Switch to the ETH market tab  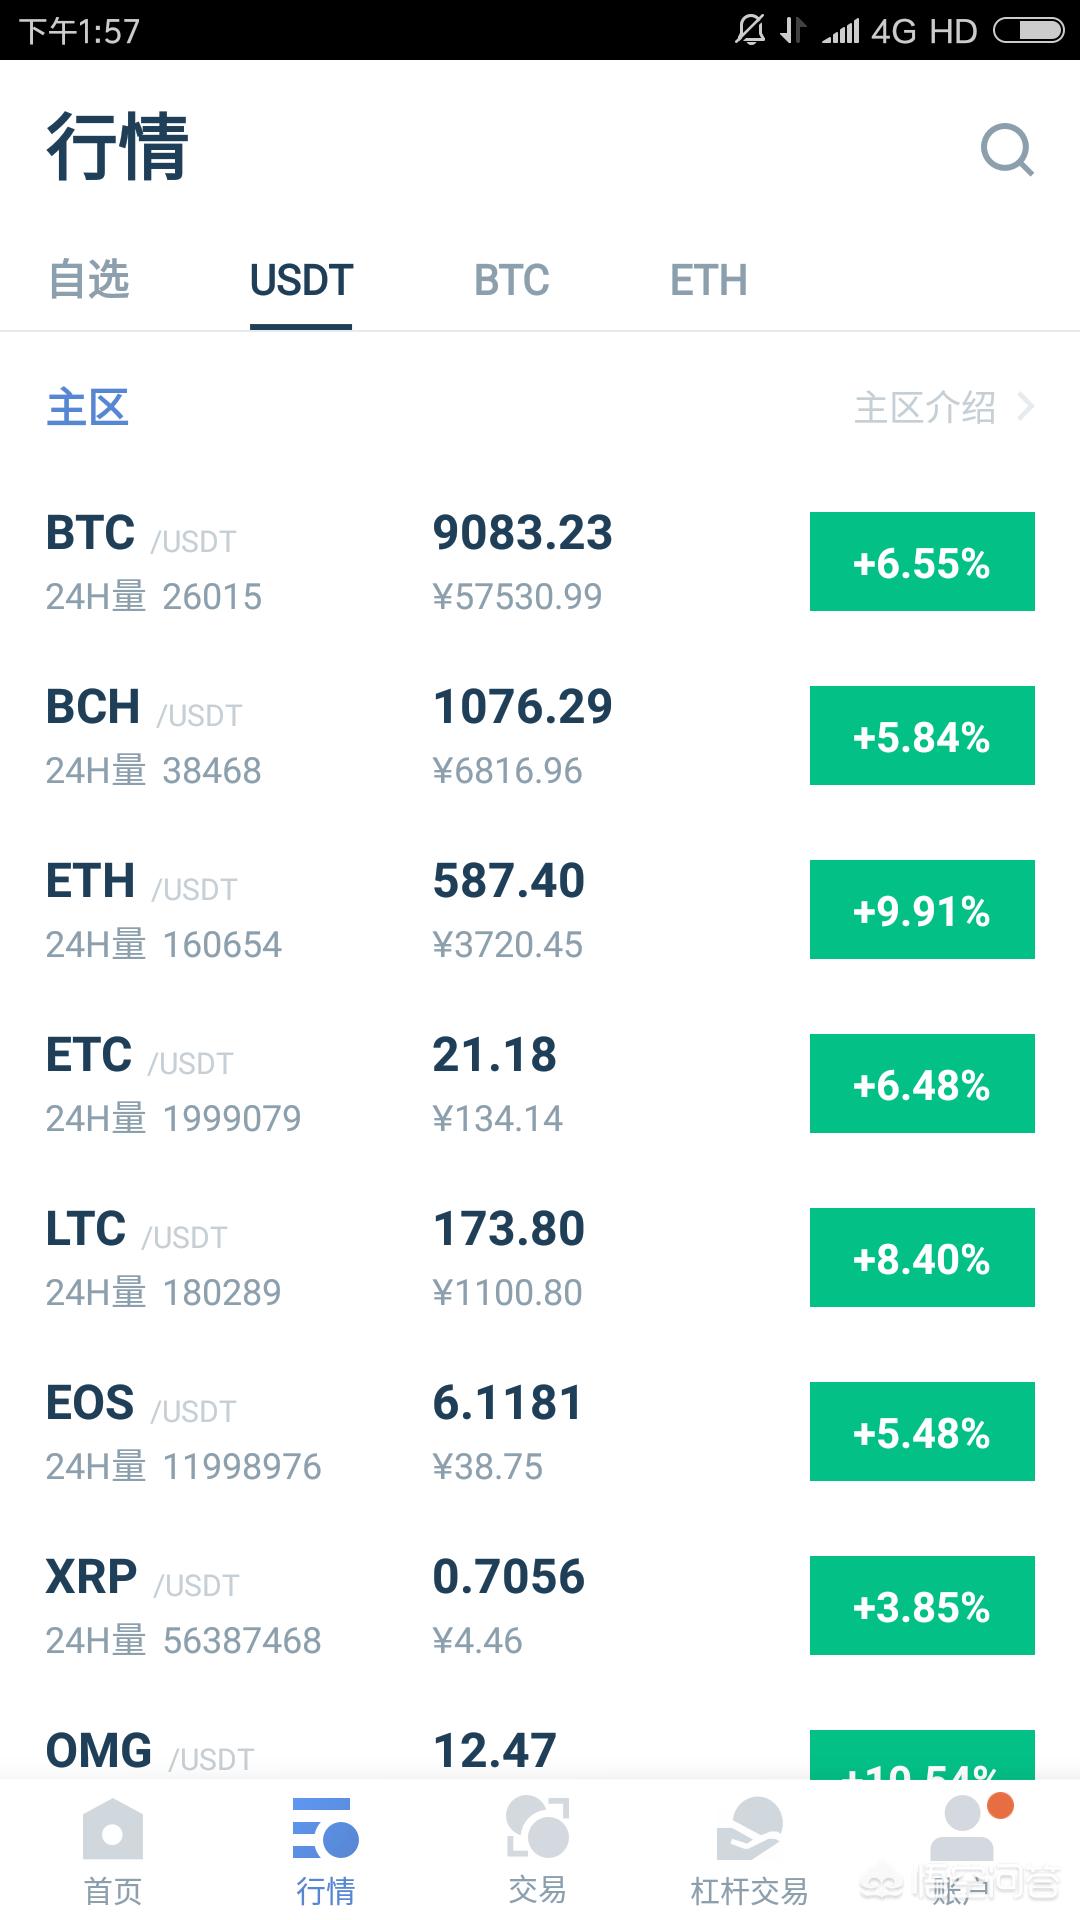tap(708, 280)
